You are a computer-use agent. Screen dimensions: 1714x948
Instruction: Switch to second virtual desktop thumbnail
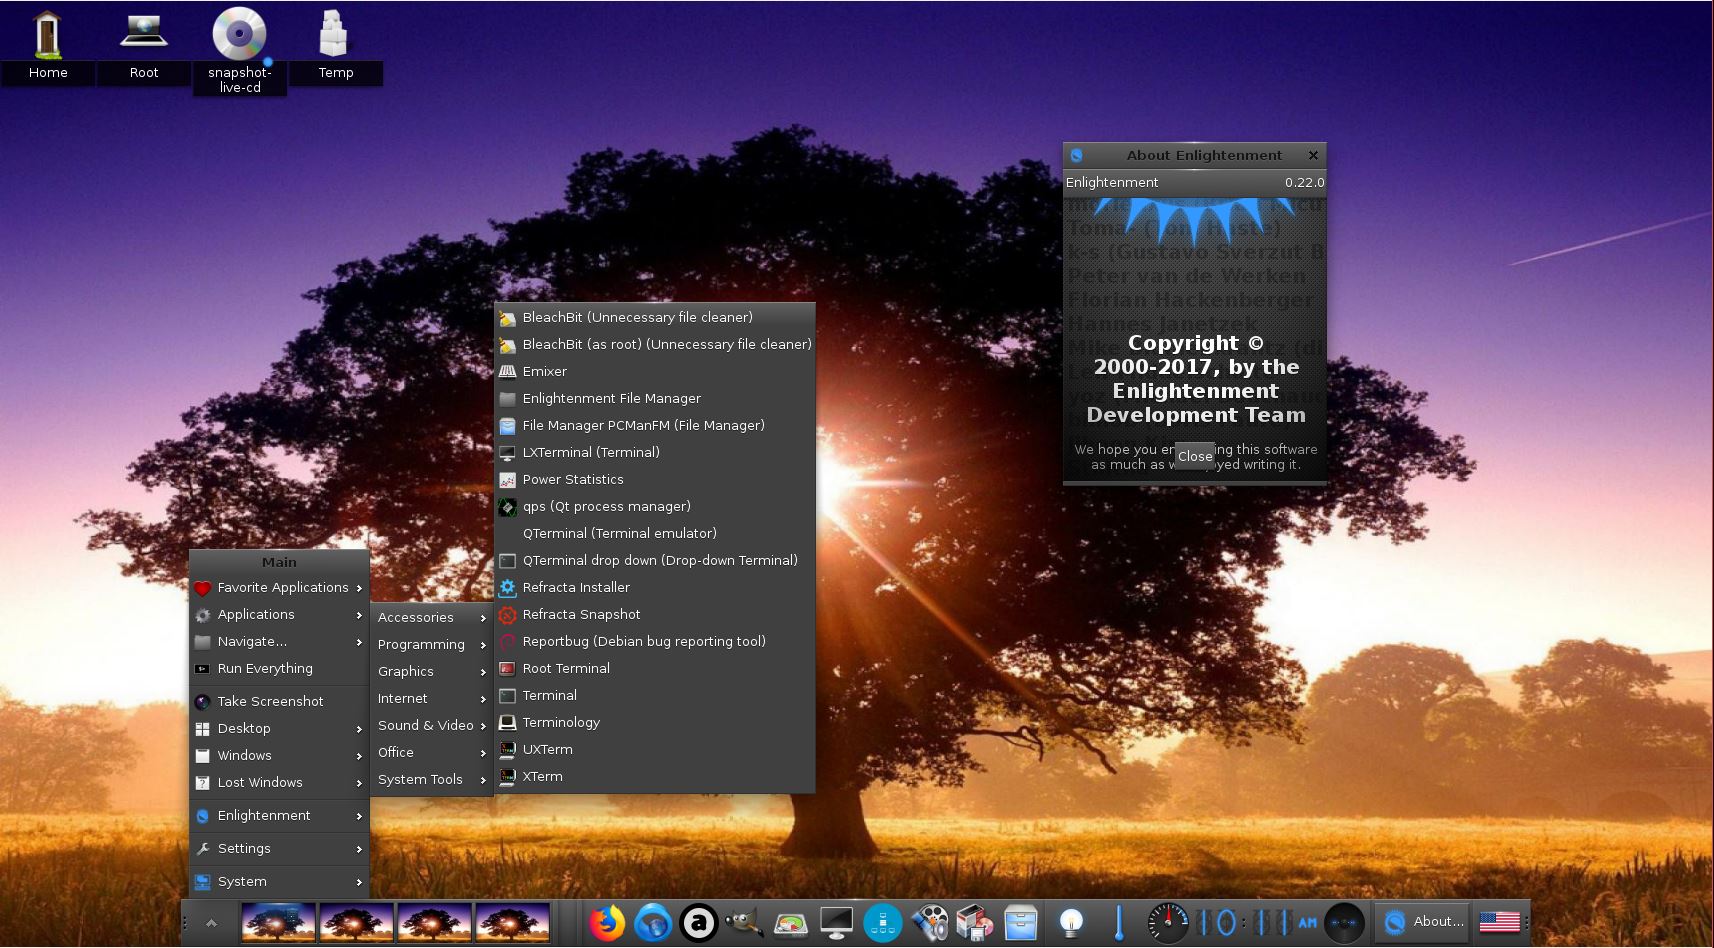(356, 923)
